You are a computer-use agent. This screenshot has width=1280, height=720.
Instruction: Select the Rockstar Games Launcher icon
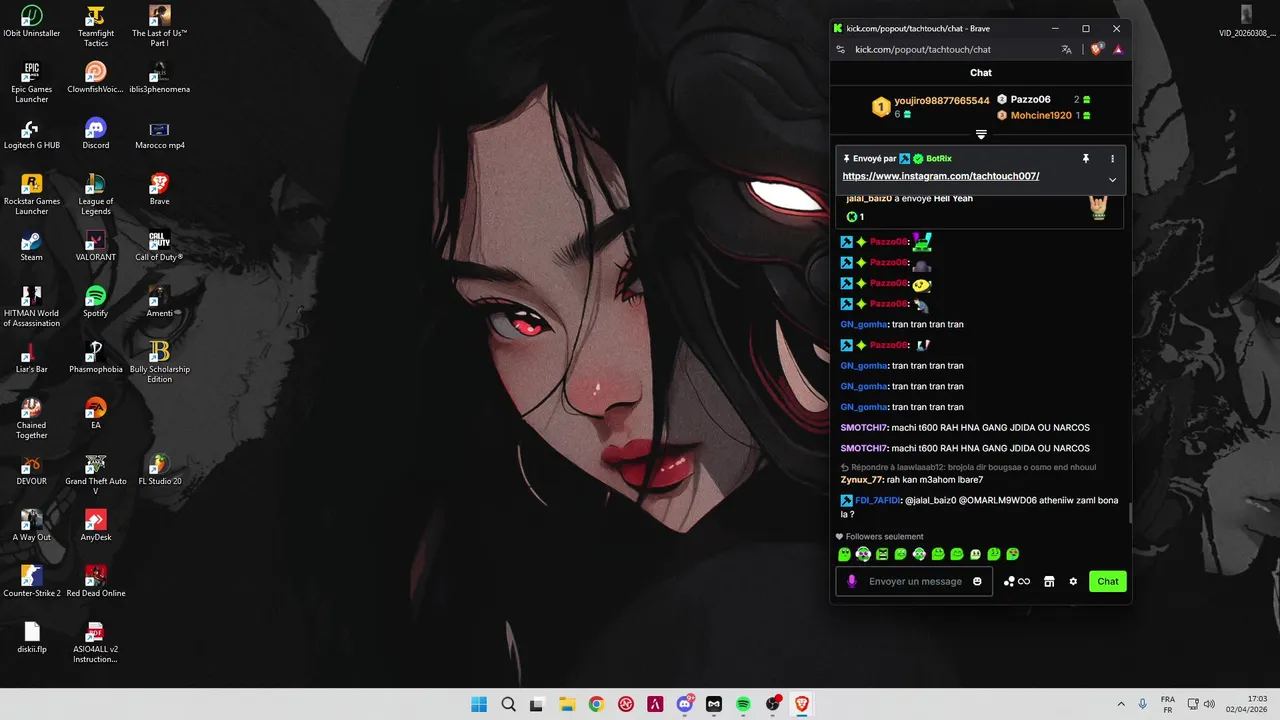pos(31,195)
